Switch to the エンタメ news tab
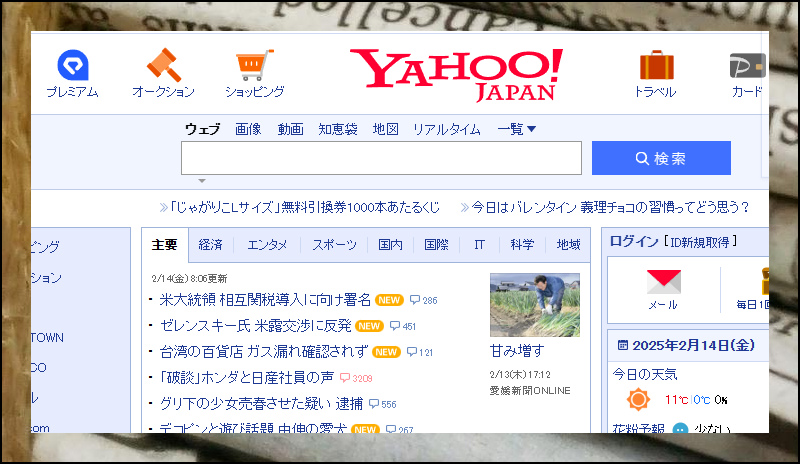 tap(267, 245)
